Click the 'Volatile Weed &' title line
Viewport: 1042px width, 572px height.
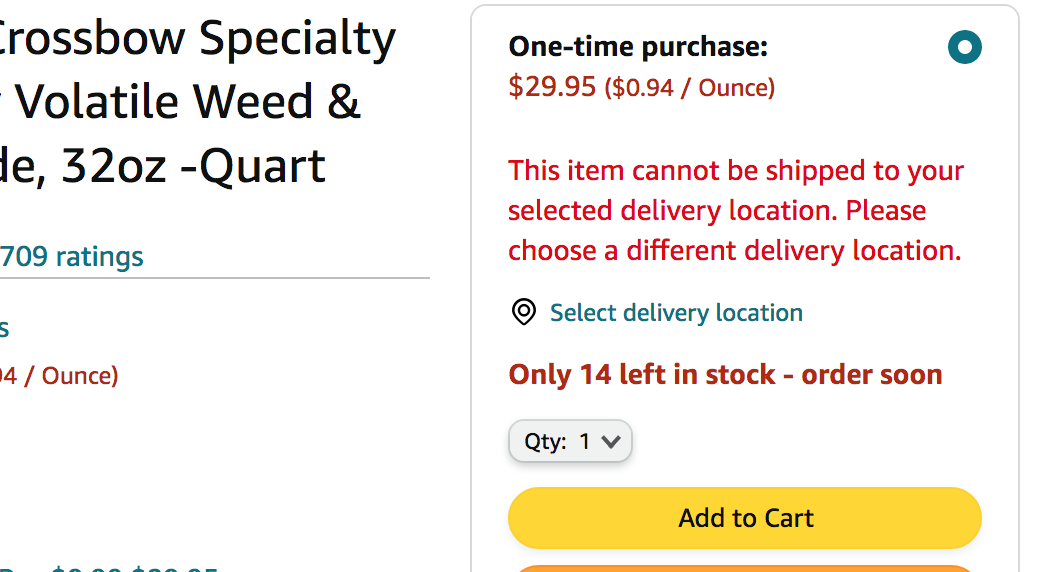pyautogui.click(x=179, y=102)
